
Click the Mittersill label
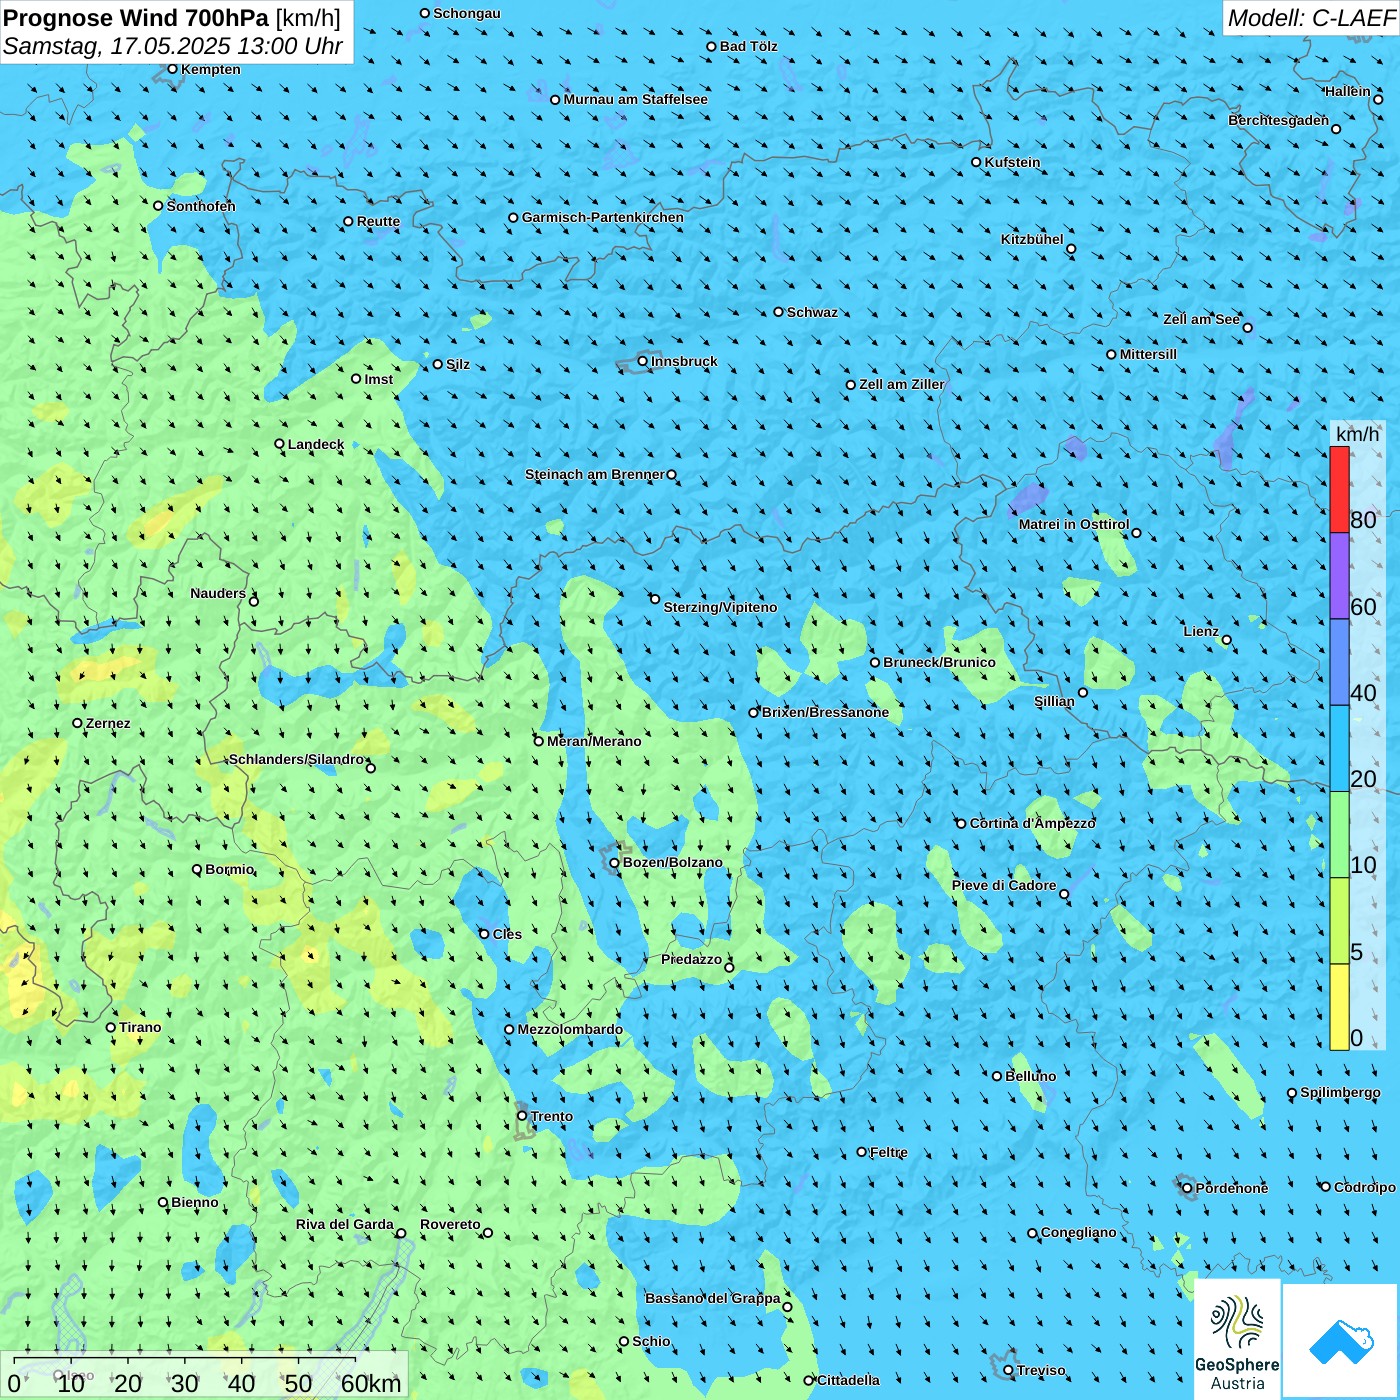pyautogui.click(x=1148, y=354)
